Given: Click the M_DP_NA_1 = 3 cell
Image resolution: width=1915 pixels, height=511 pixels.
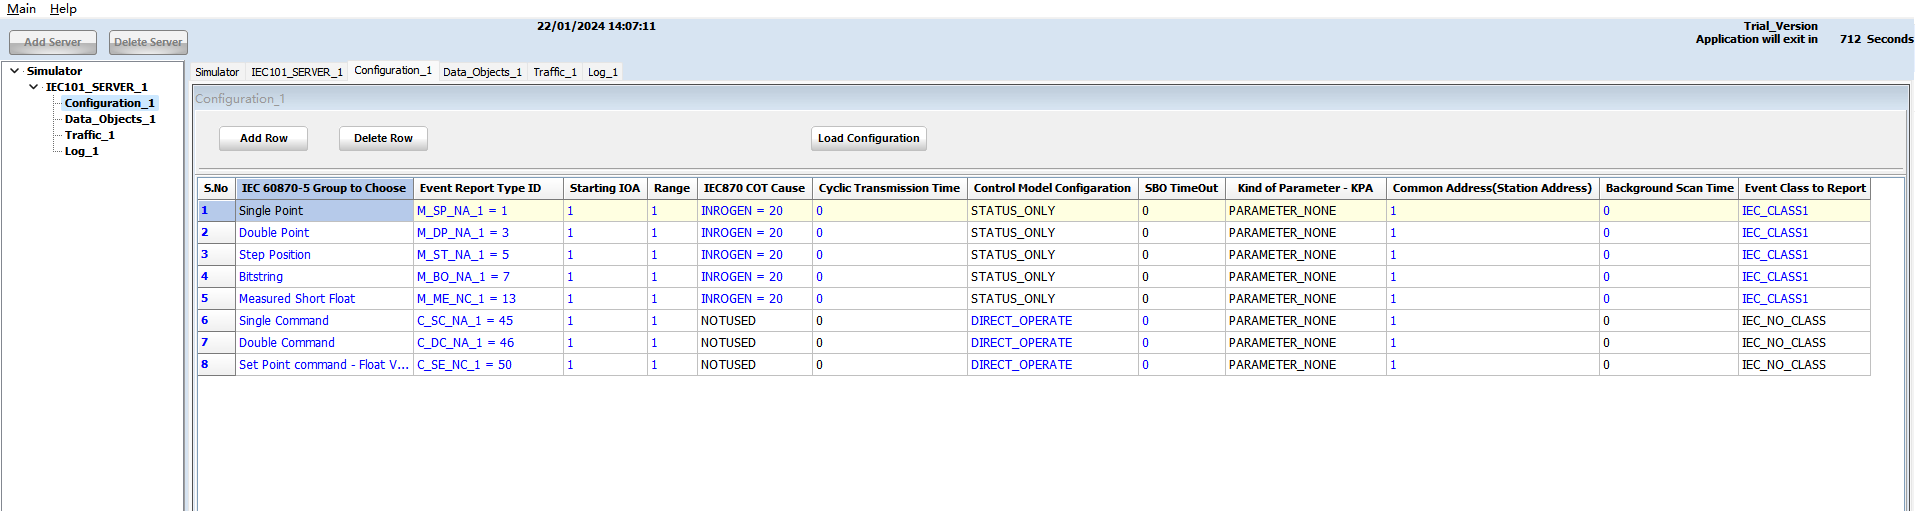Looking at the screenshot, I should click(488, 233).
